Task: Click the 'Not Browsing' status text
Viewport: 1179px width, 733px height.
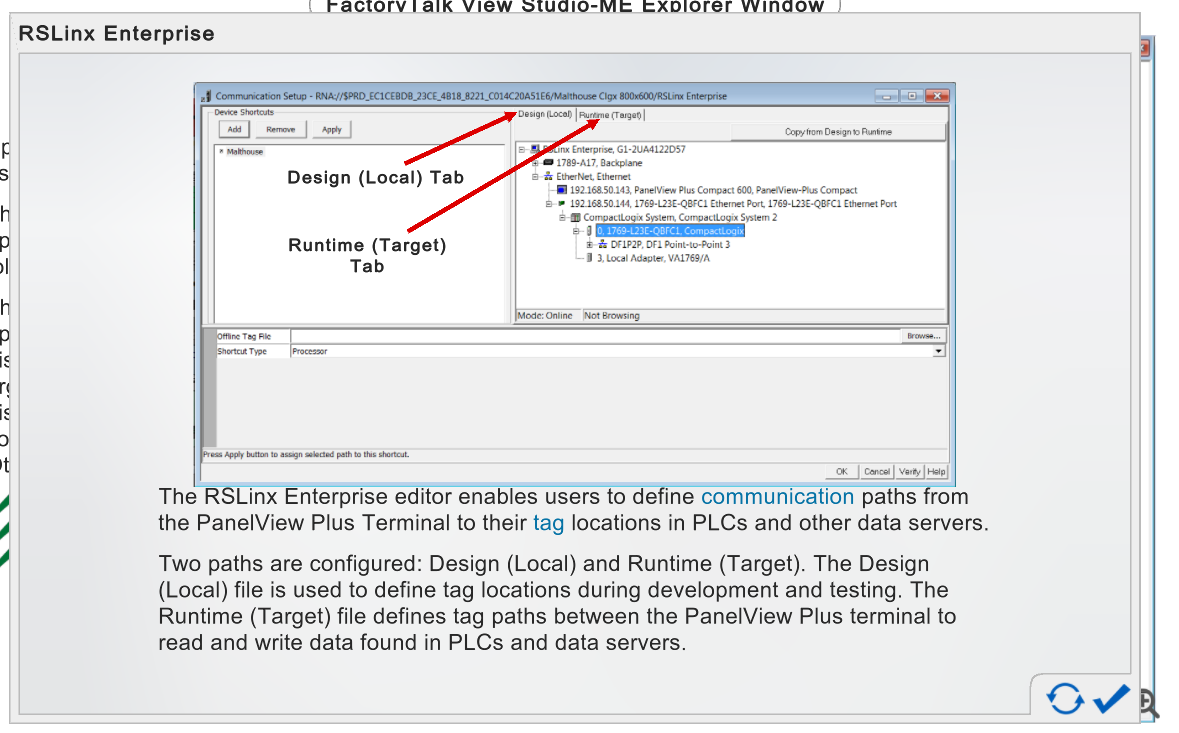Action: (x=611, y=316)
